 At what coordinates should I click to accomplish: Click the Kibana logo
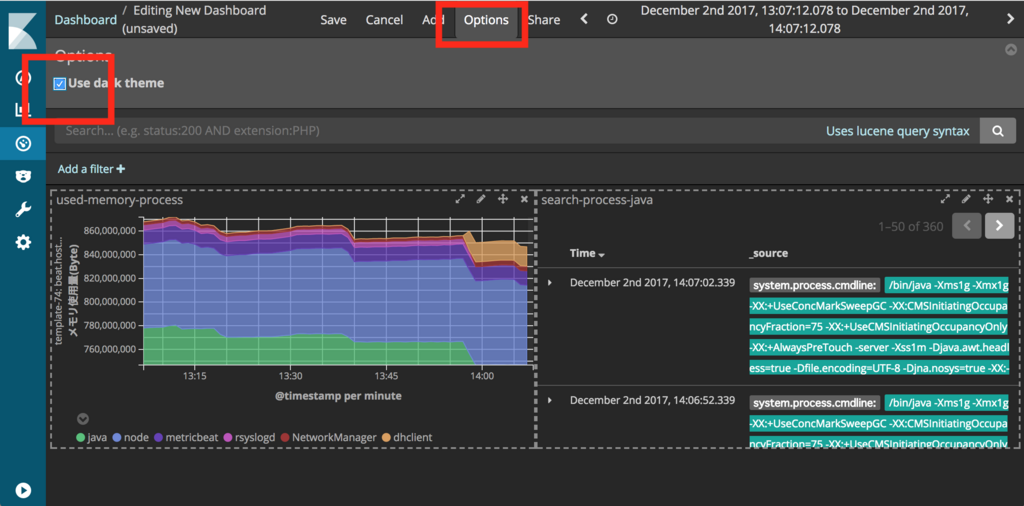click(x=23, y=29)
